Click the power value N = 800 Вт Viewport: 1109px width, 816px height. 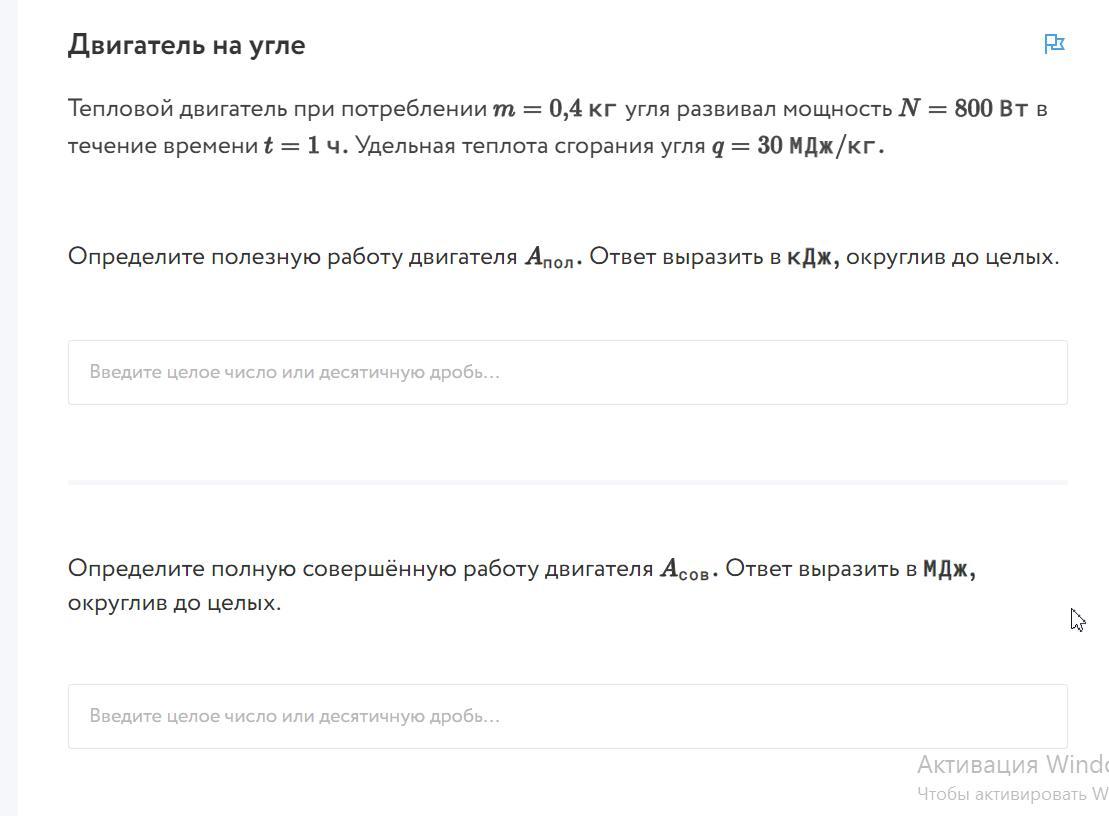(x=963, y=108)
